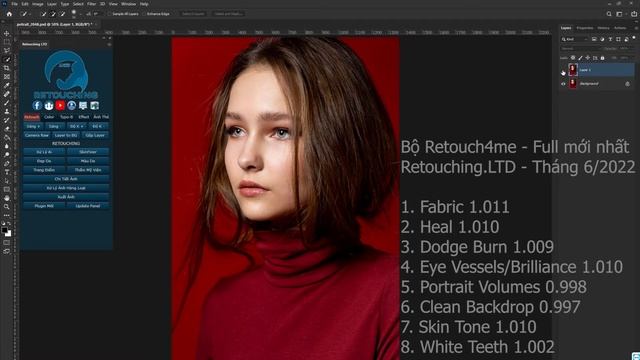The width and height of the screenshot is (640, 360).
Task: Toggle lock image pixels brush icon
Action: [x=580, y=58]
